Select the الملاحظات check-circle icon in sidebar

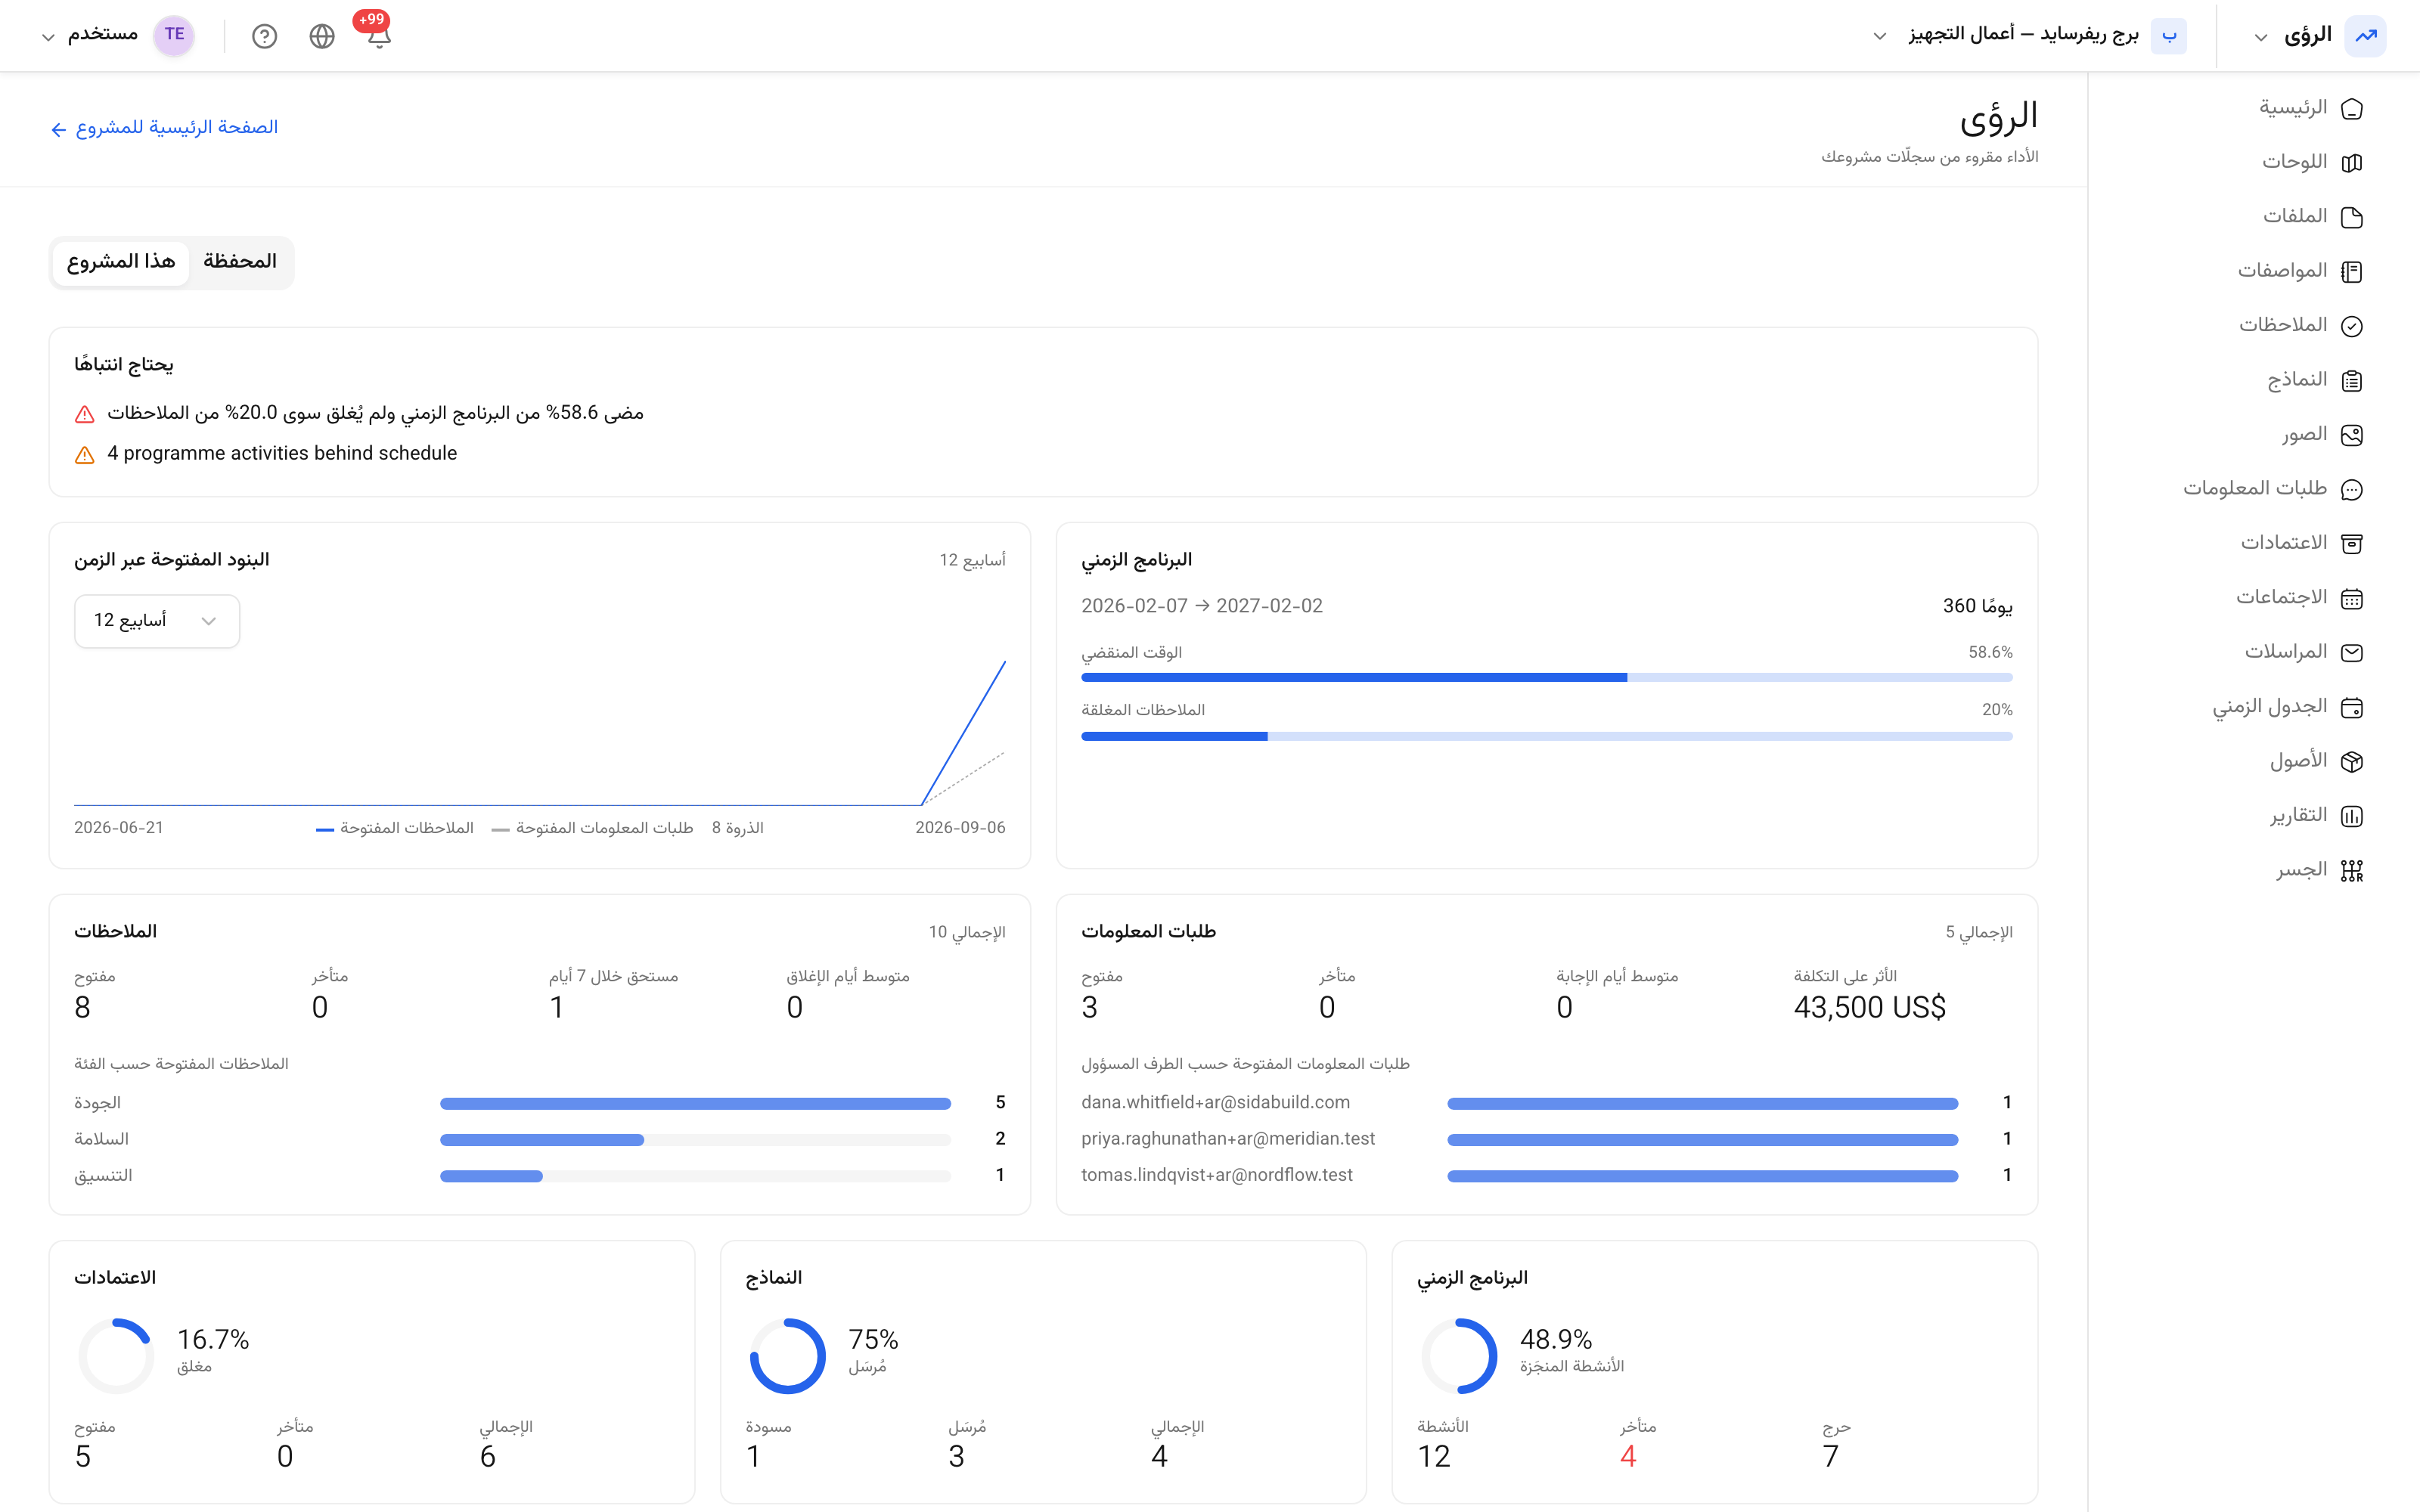(2352, 326)
